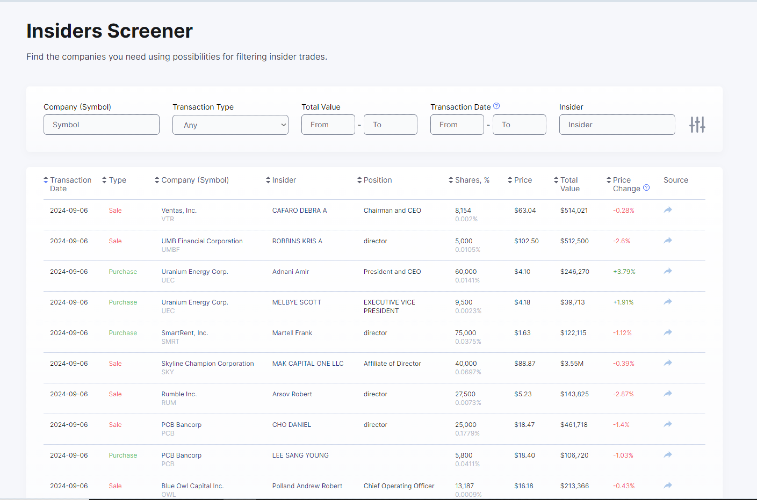Sort by Shares, % column header
Screen dimensions: 757x500
tap(469, 180)
